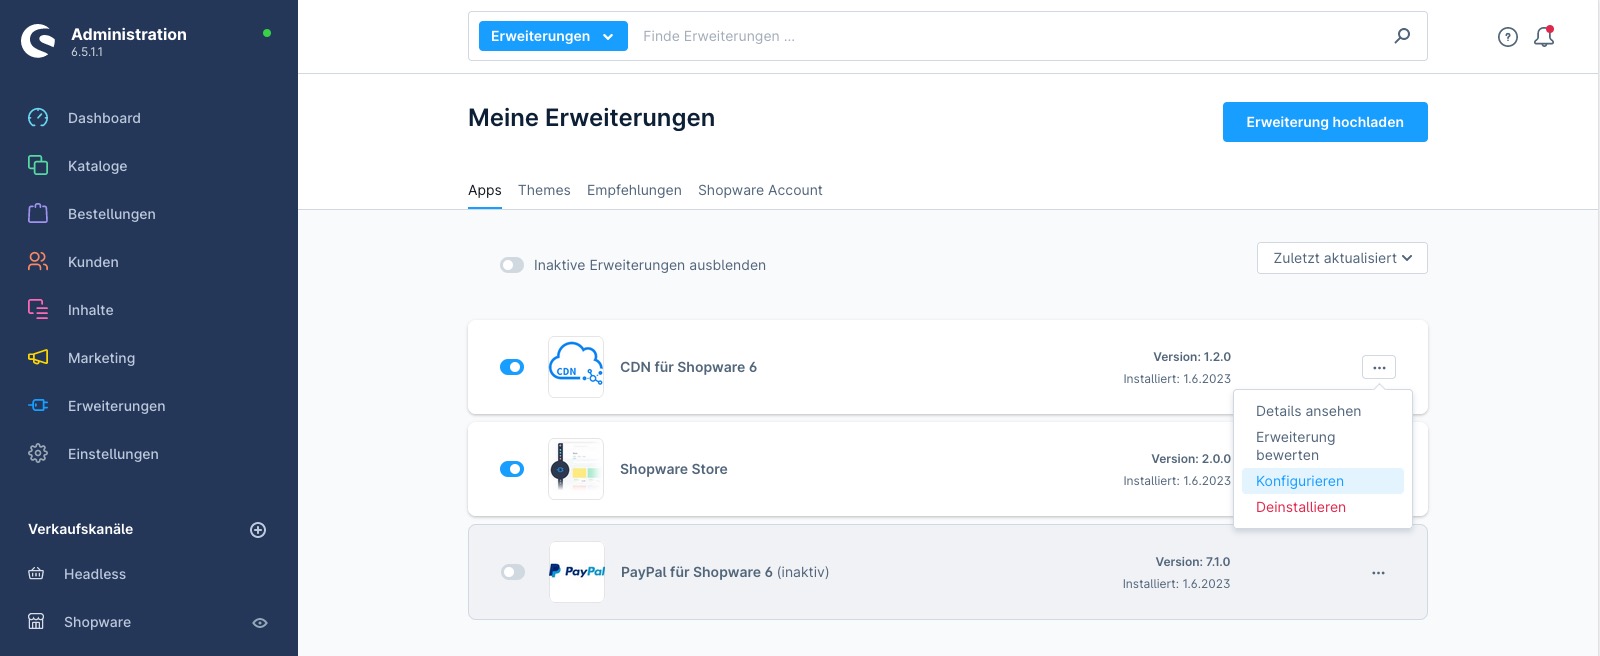1600x656 pixels.
Task: Focus the Finde Erweiterungen search field
Action: point(1010,36)
